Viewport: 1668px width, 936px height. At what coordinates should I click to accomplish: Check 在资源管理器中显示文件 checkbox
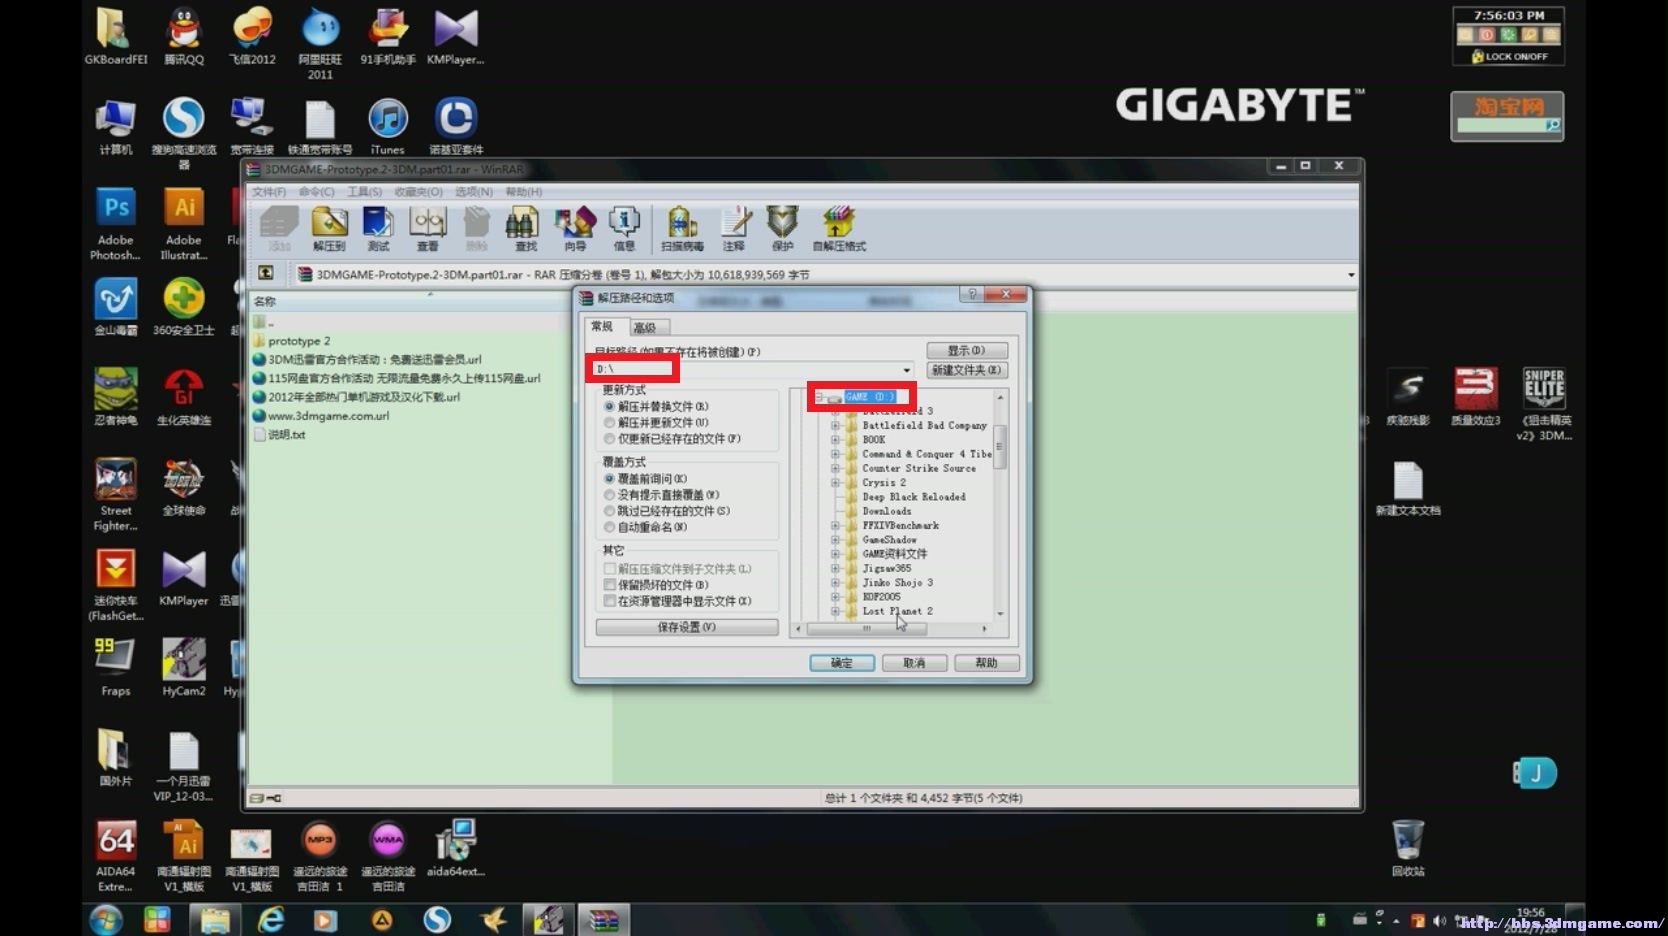[x=609, y=601]
